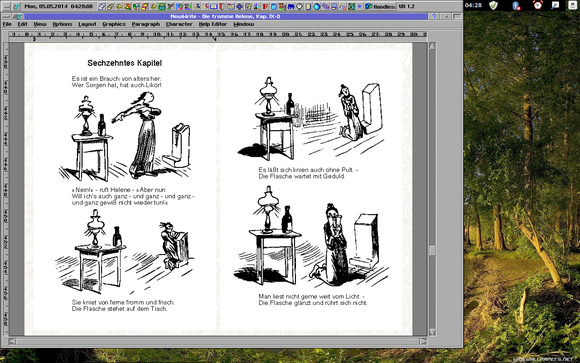The image size is (580, 363).
Task: Click the text 'Man liest nicht gerne weit vom Licht.'
Action: pos(311,296)
